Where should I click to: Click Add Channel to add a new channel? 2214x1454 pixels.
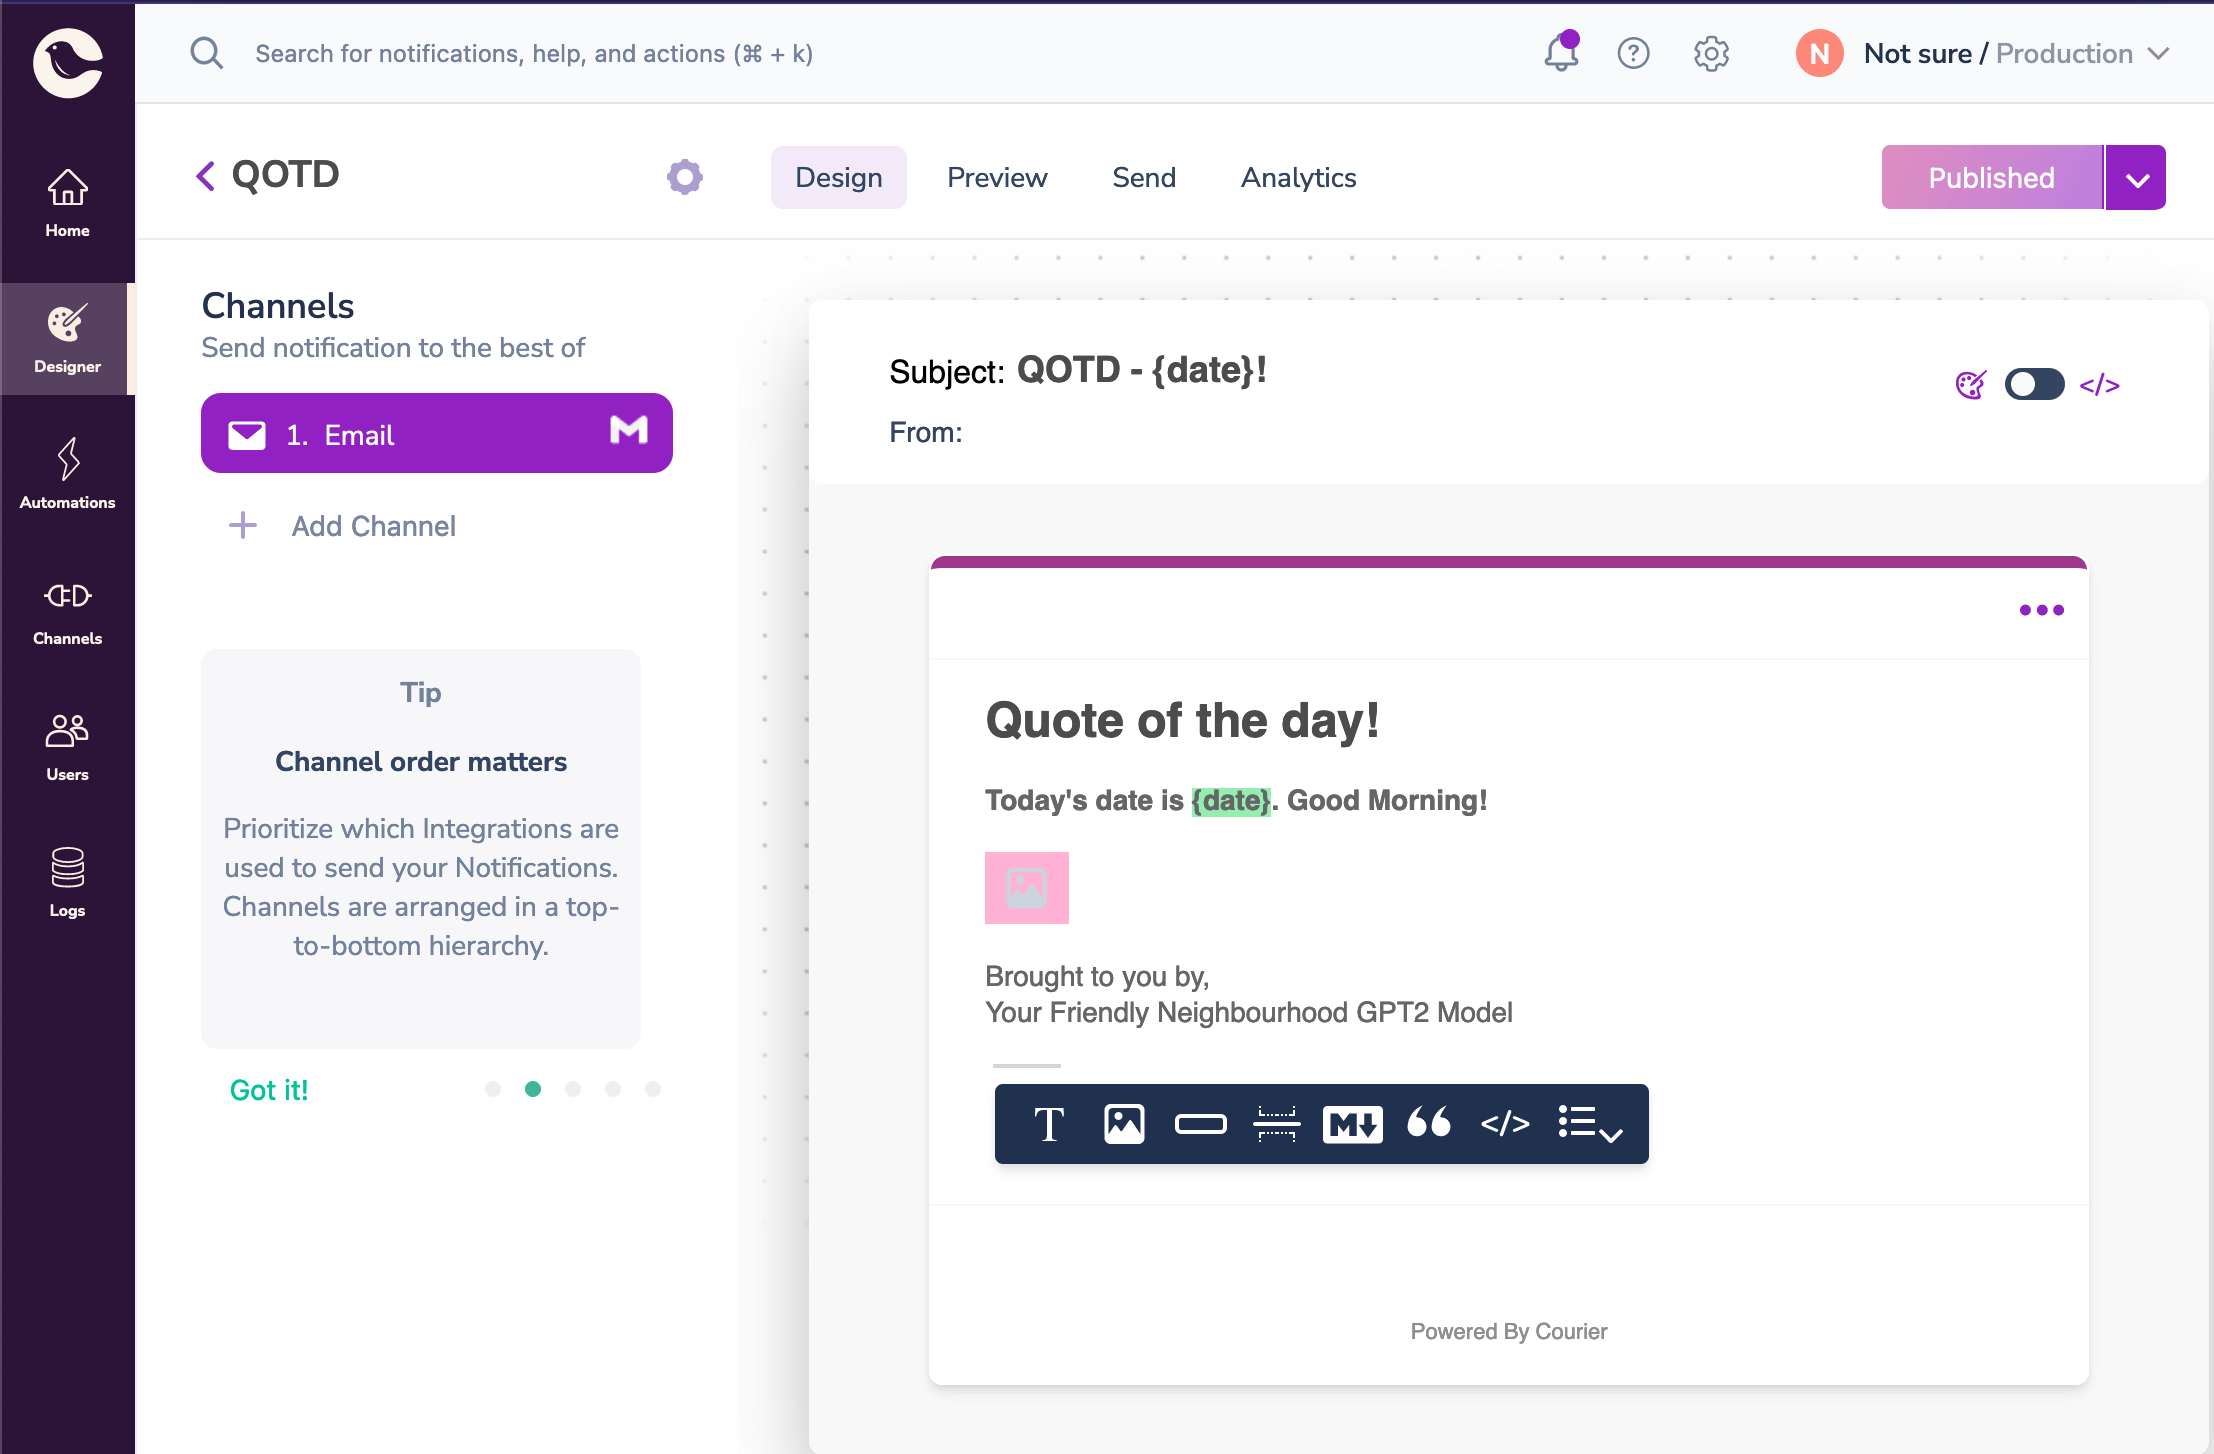(372, 526)
